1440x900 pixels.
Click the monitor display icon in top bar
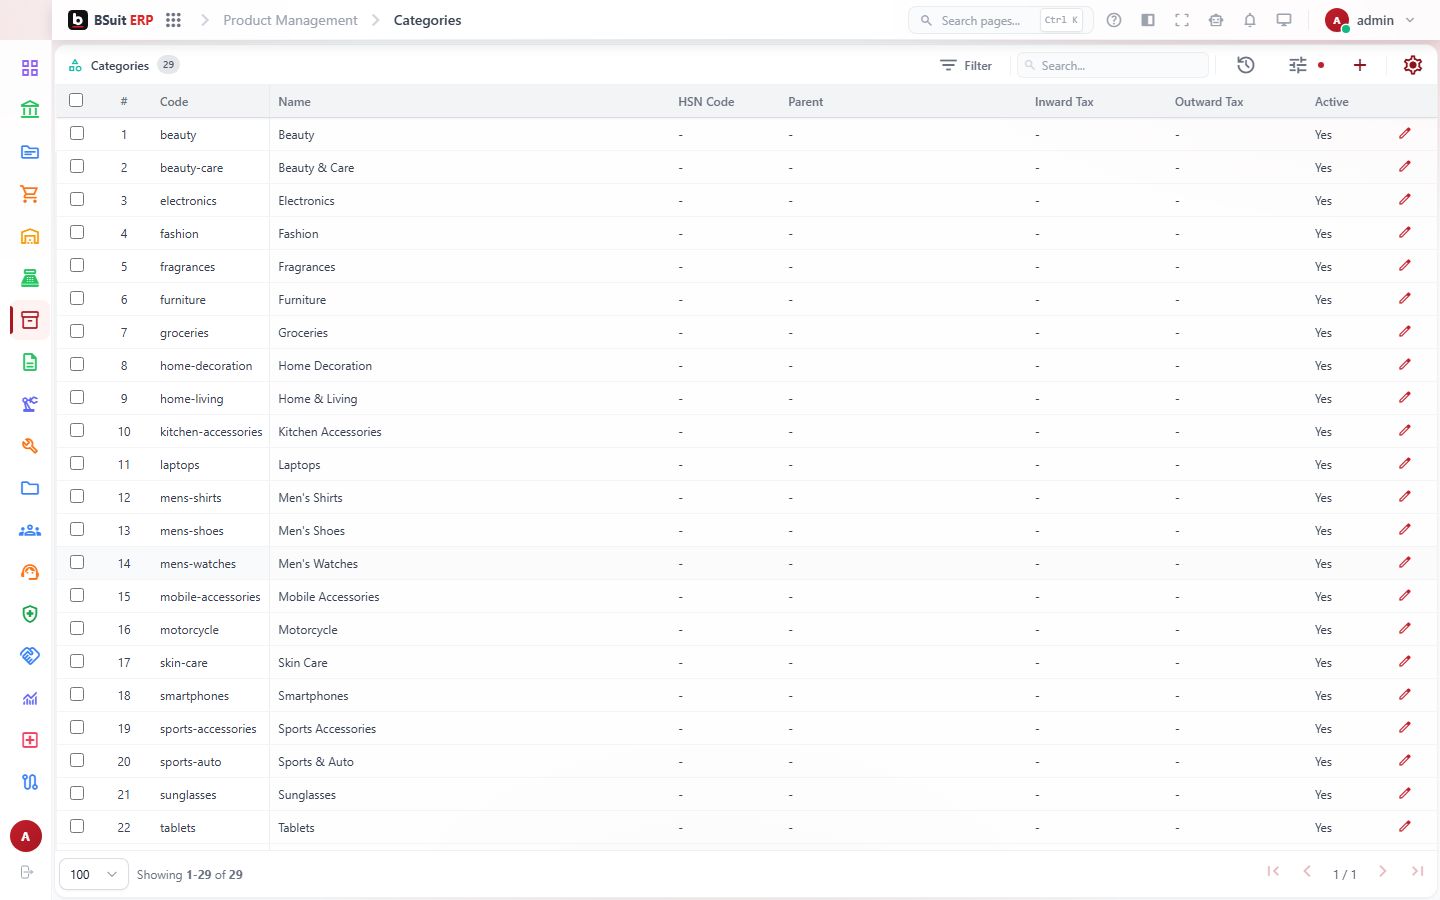click(x=1284, y=20)
